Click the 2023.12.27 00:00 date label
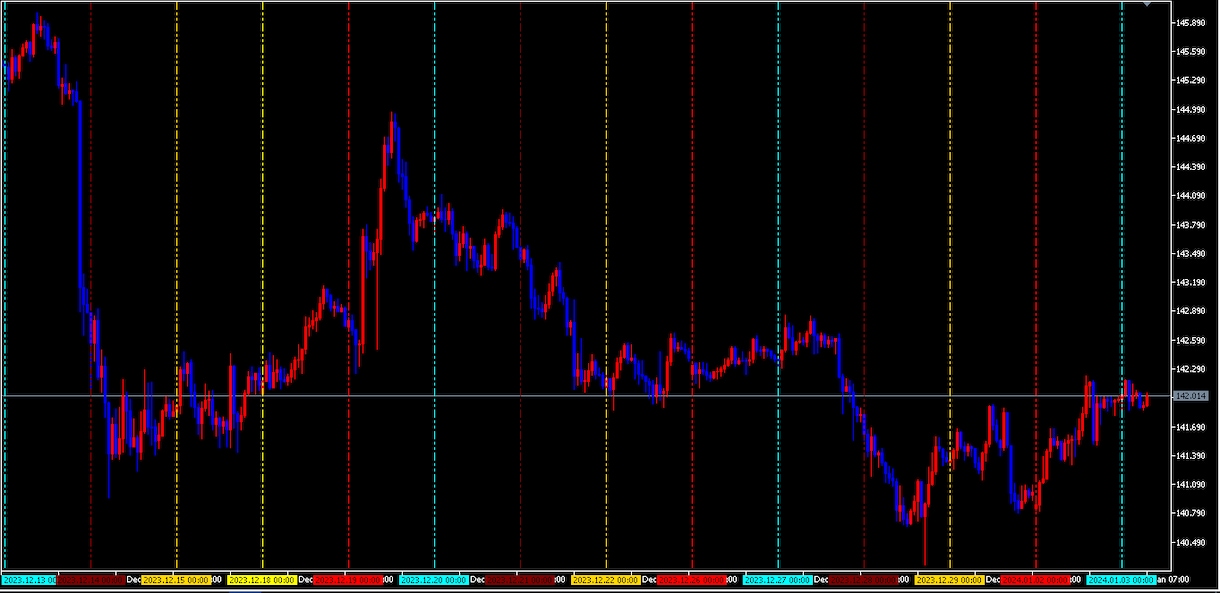The image size is (1220, 593). (x=779, y=579)
